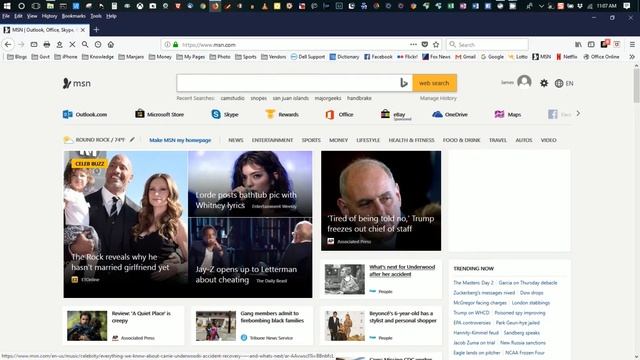Screen dimensions: 640x360
Task: Open the File menu
Action: point(6,16)
